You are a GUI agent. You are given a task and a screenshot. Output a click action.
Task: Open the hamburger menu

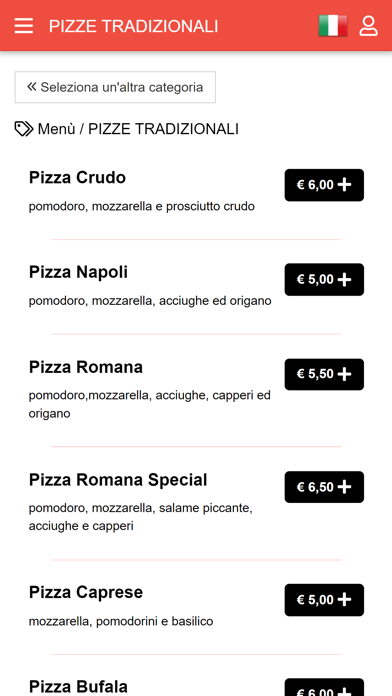(x=24, y=26)
